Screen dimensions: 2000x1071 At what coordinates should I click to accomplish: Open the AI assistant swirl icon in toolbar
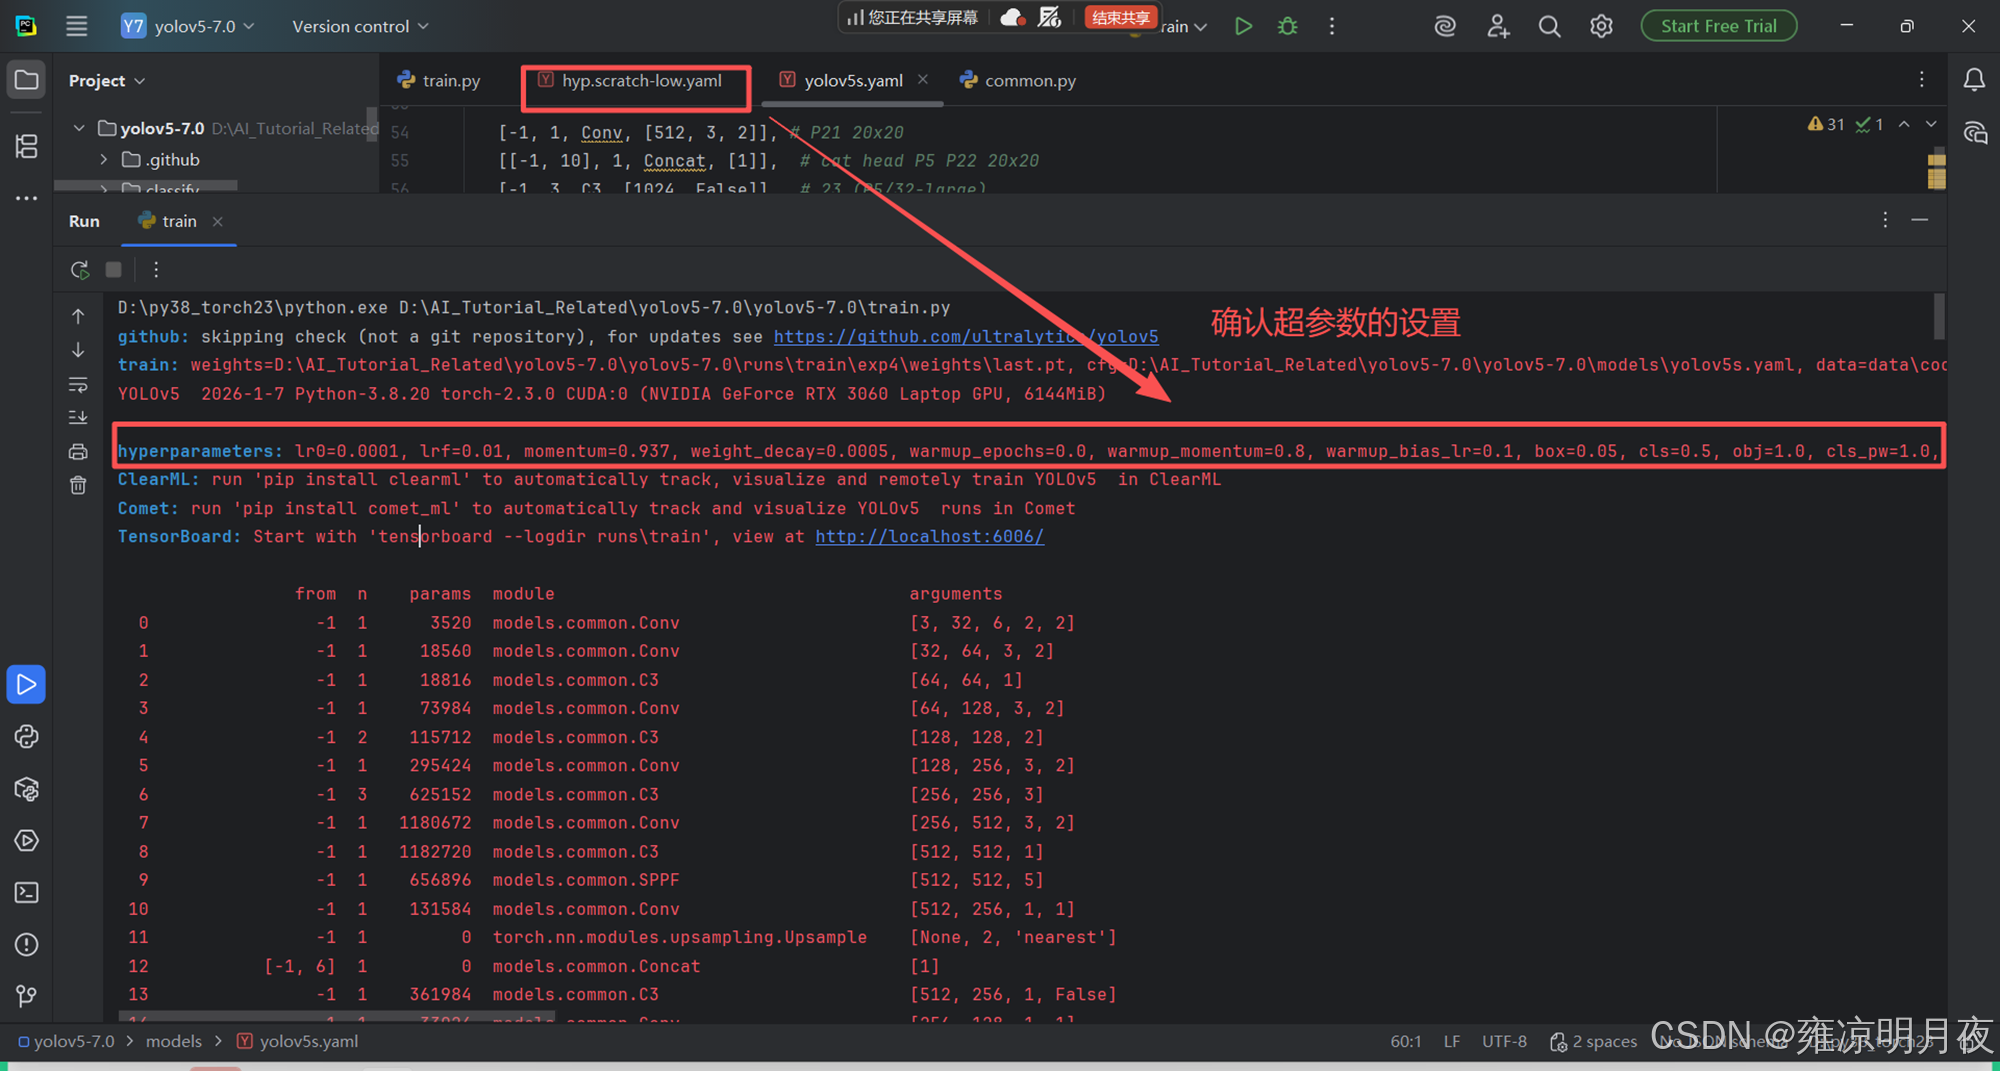(1445, 26)
